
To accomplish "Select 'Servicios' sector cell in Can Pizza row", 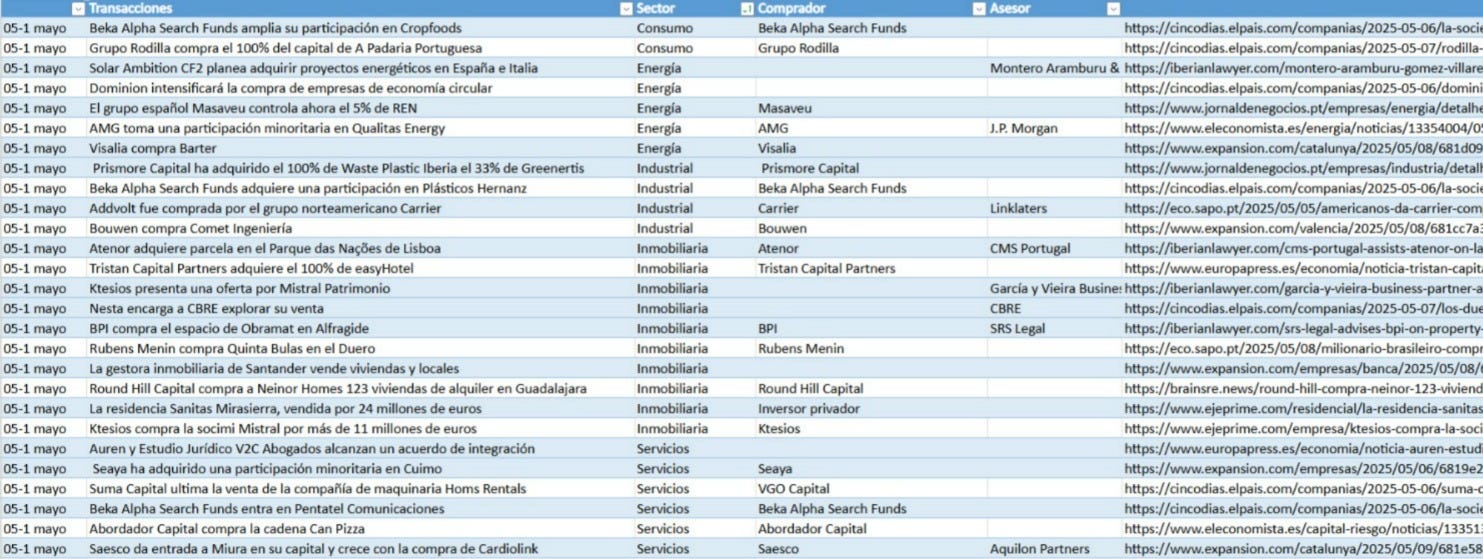I will click(x=694, y=528).
